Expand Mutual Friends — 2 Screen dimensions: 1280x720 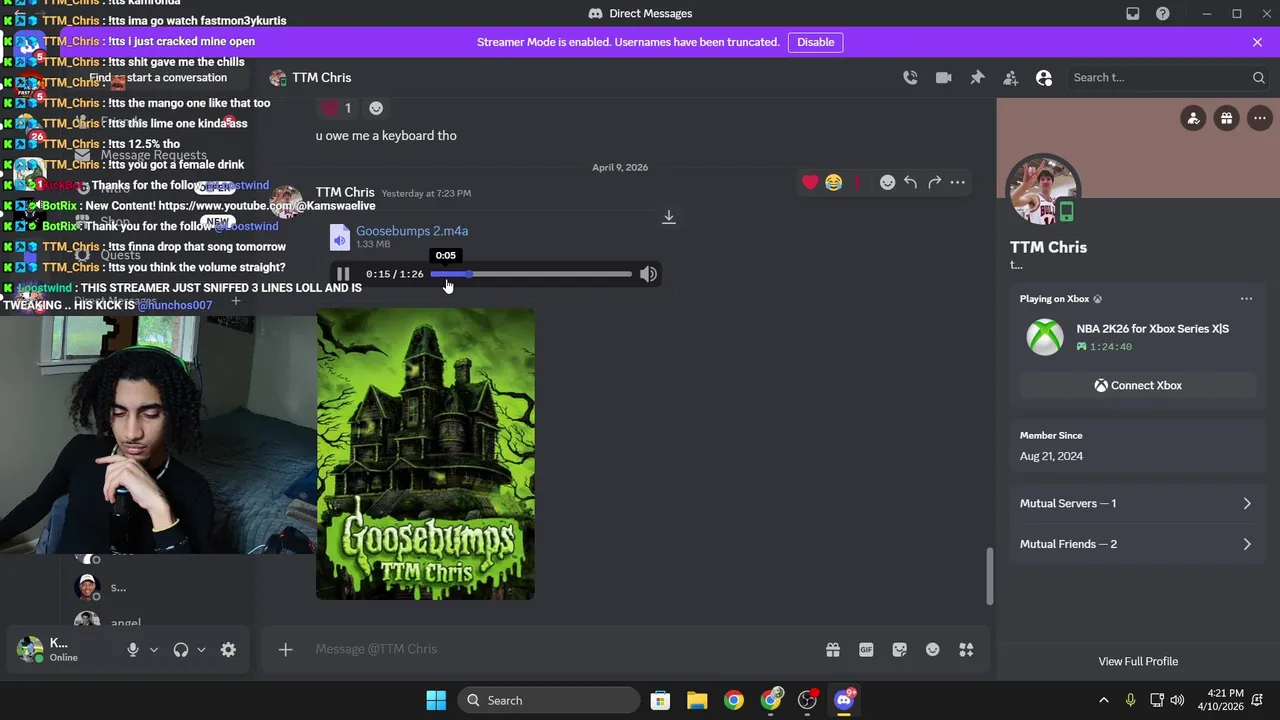(x=1137, y=544)
